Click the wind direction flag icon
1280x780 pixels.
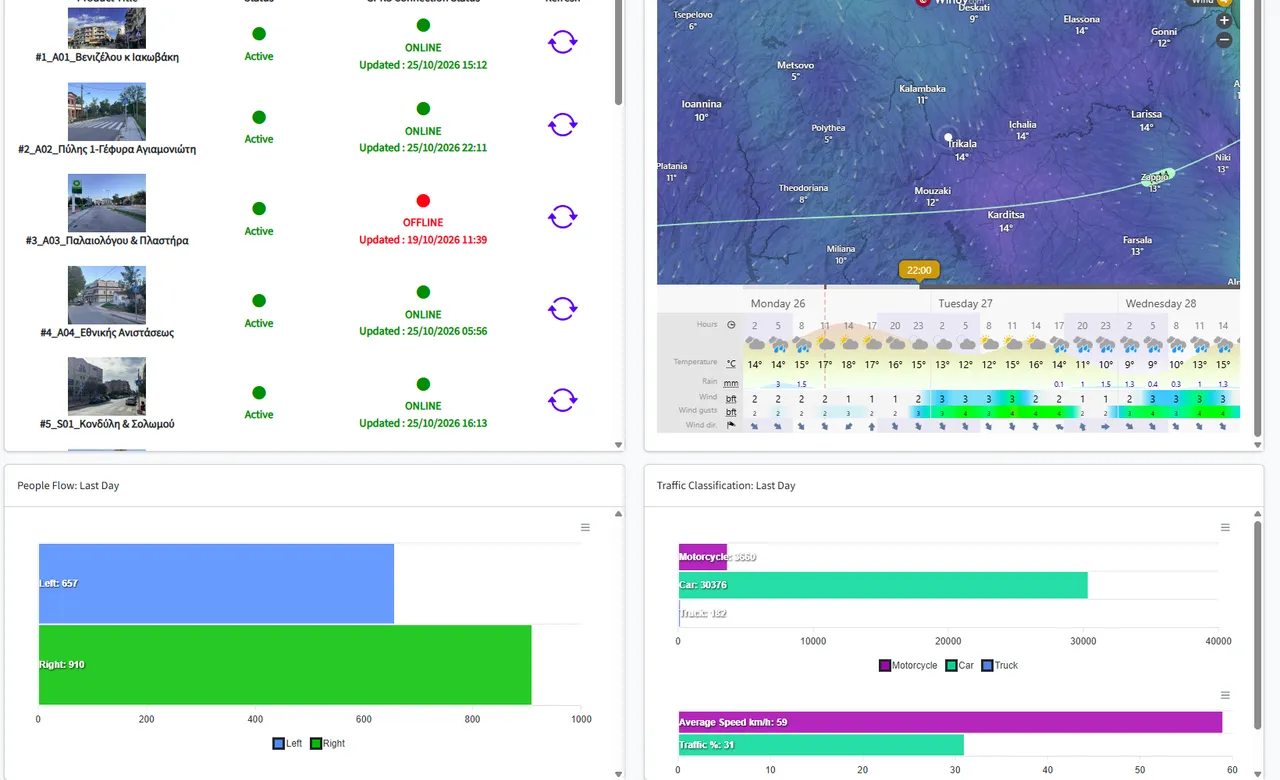point(731,425)
